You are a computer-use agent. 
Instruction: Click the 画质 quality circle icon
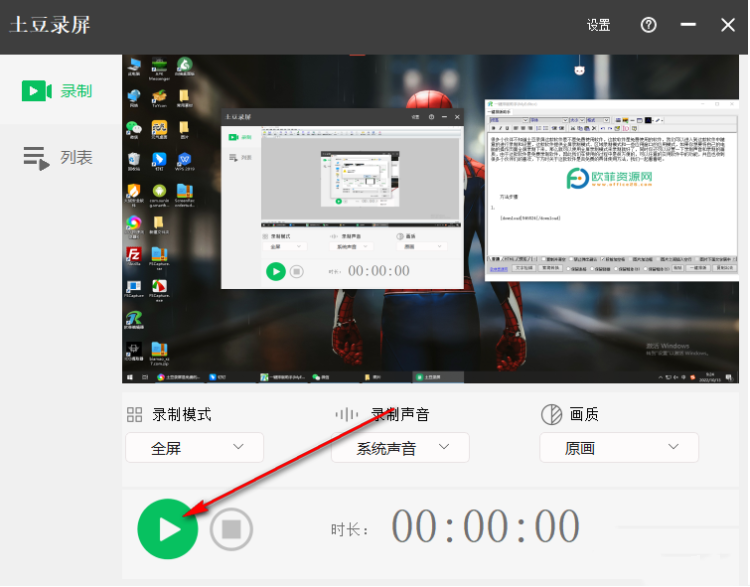[551, 415]
